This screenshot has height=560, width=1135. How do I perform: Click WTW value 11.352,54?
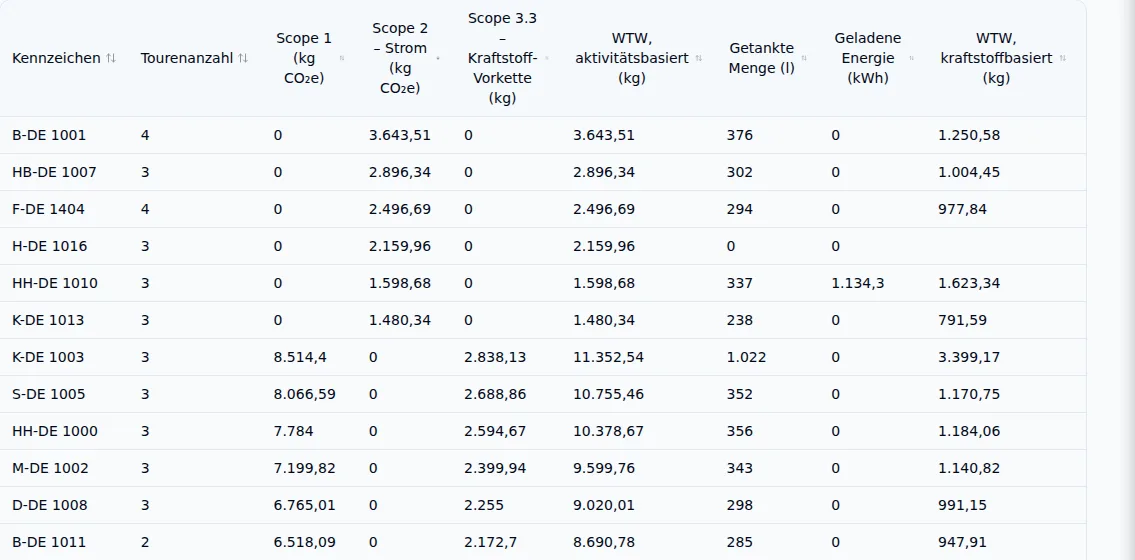click(608, 357)
